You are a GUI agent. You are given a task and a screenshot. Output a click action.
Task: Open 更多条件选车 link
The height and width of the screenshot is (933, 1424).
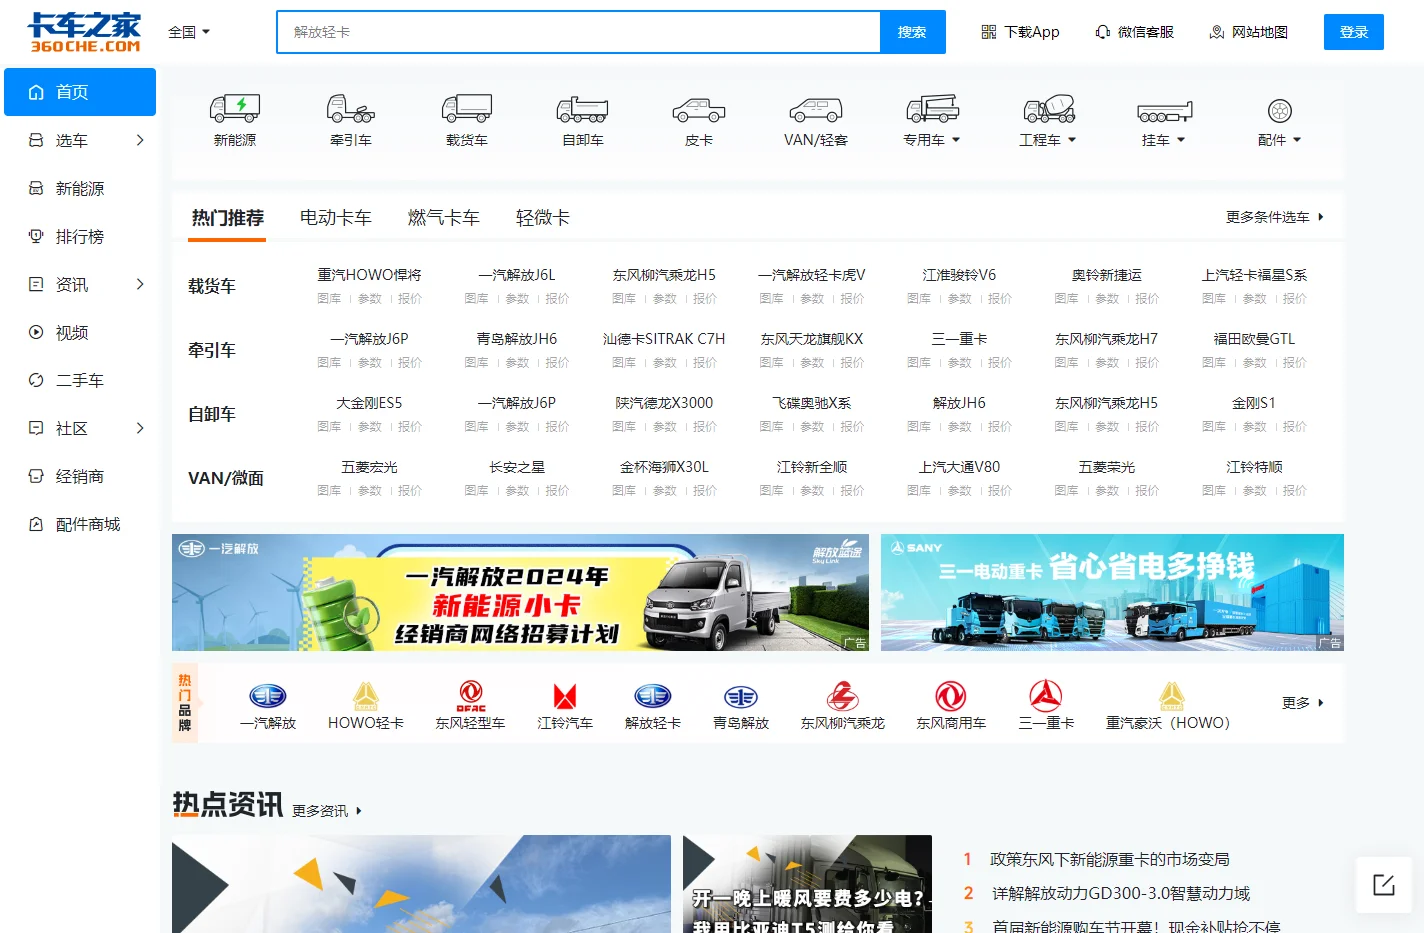[1275, 217]
